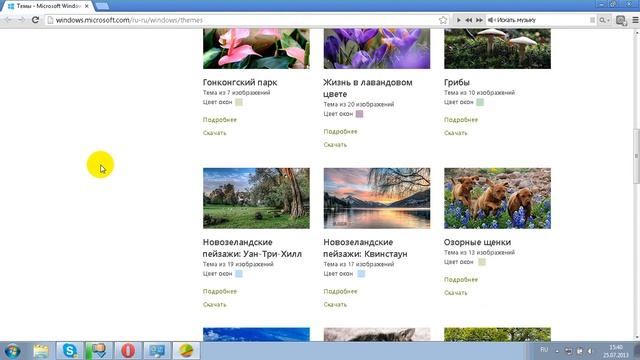Skip to next track in music toolbar
Image resolution: width=640 pixels, height=360 pixels.
tap(479, 20)
